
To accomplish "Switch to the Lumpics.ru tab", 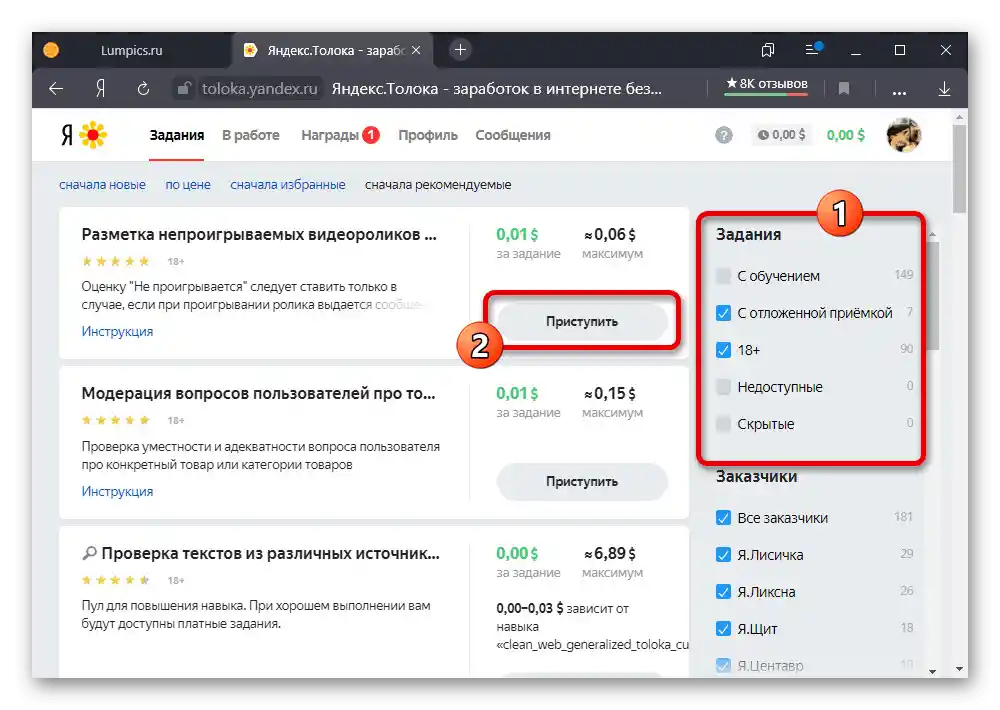I will (x=130, y=48).
